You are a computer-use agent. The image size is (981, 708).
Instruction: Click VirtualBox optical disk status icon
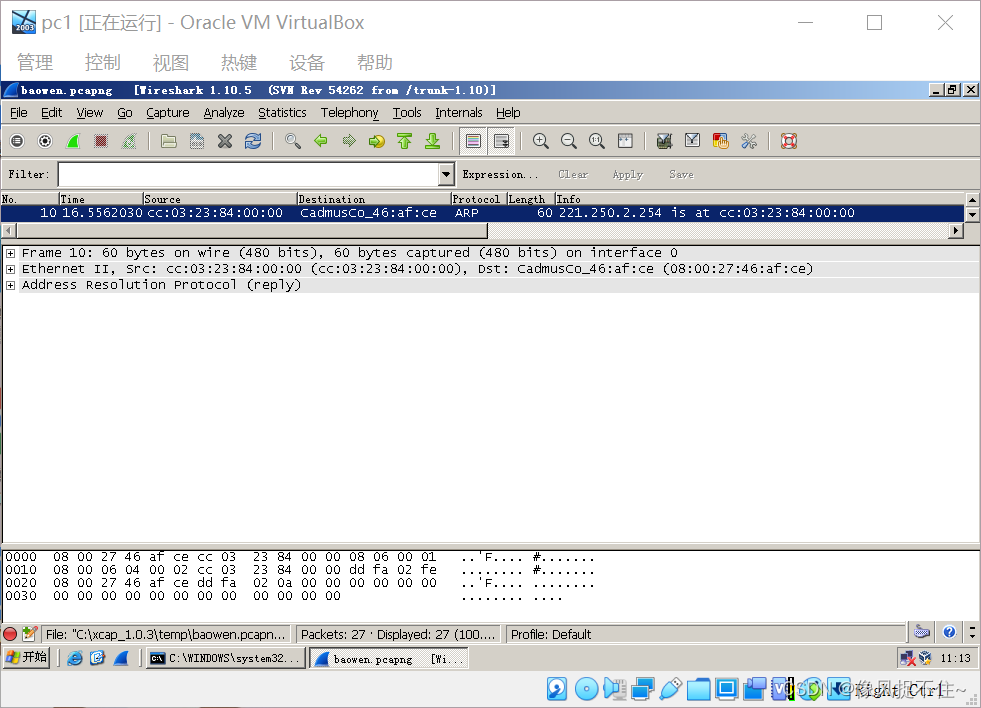pyautogui.click(x=586, y=689)
